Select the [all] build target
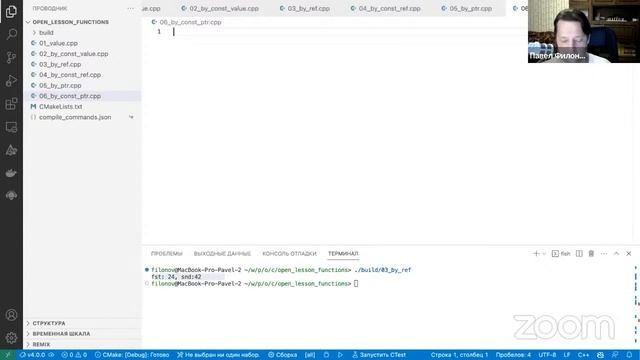The height and width of the screenshot is (360, 640). coord(310,355)
